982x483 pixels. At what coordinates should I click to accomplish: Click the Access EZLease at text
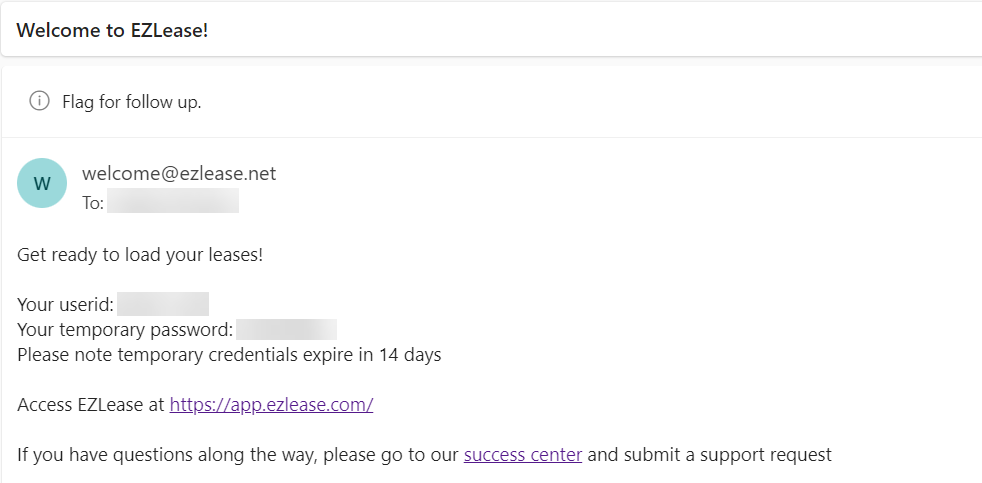pyautogui.click(x=91, y=405)
